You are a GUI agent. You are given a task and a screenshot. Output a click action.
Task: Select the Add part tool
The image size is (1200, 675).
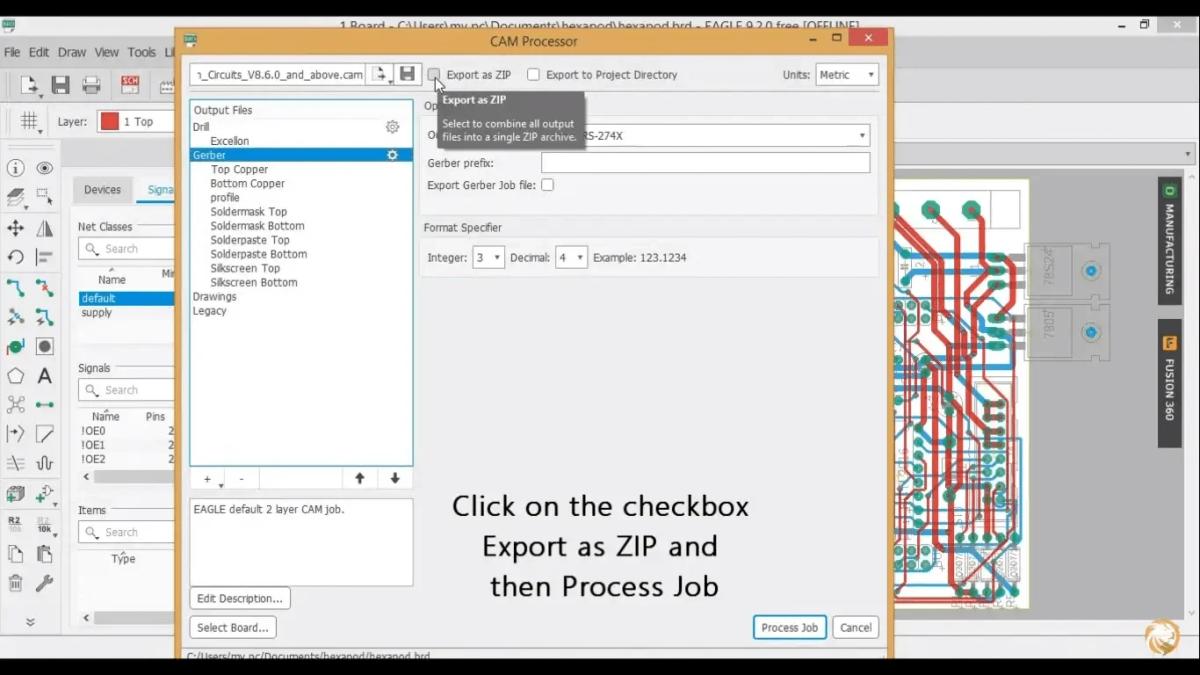pos(44,494)
